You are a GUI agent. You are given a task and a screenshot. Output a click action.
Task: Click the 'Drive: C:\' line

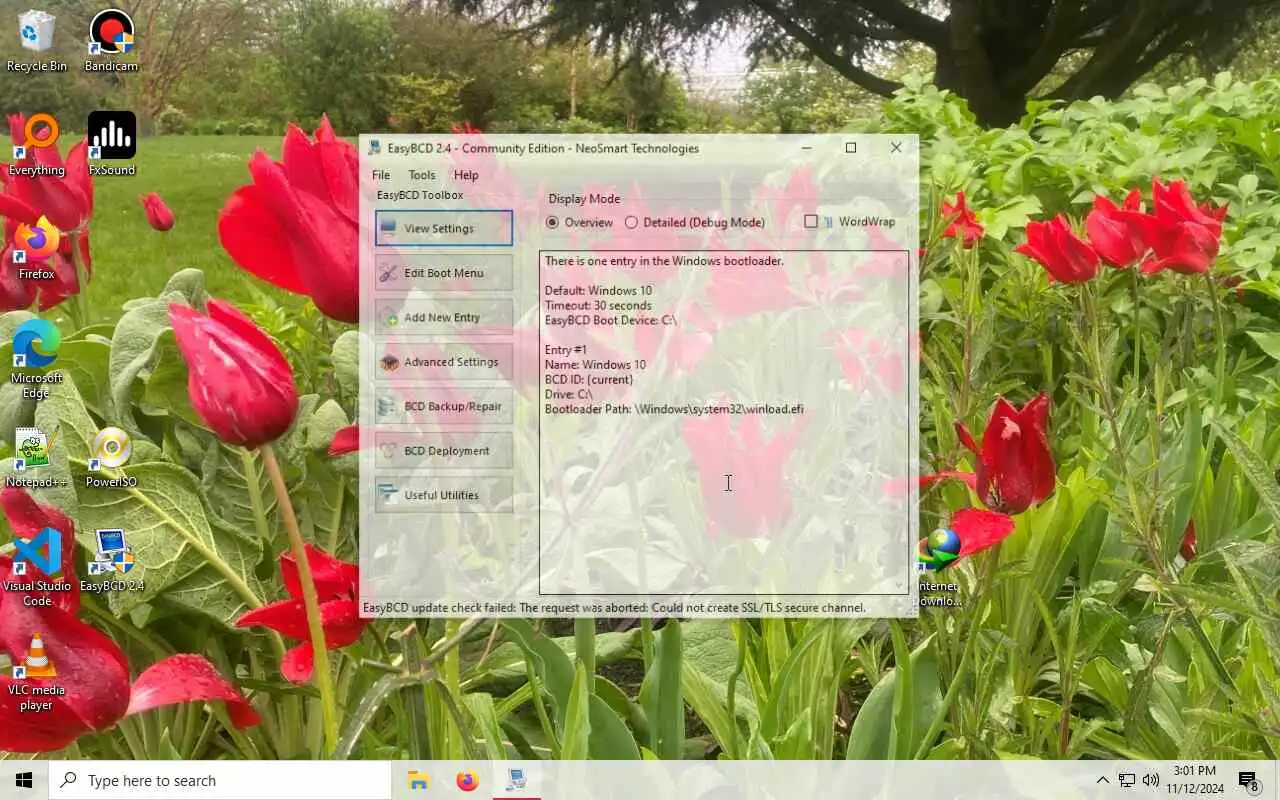tap(568, 394)
